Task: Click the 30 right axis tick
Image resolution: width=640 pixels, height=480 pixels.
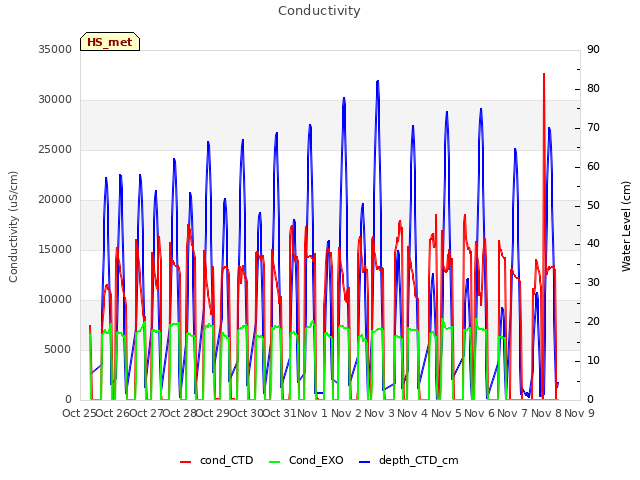Action: (593, 282)
